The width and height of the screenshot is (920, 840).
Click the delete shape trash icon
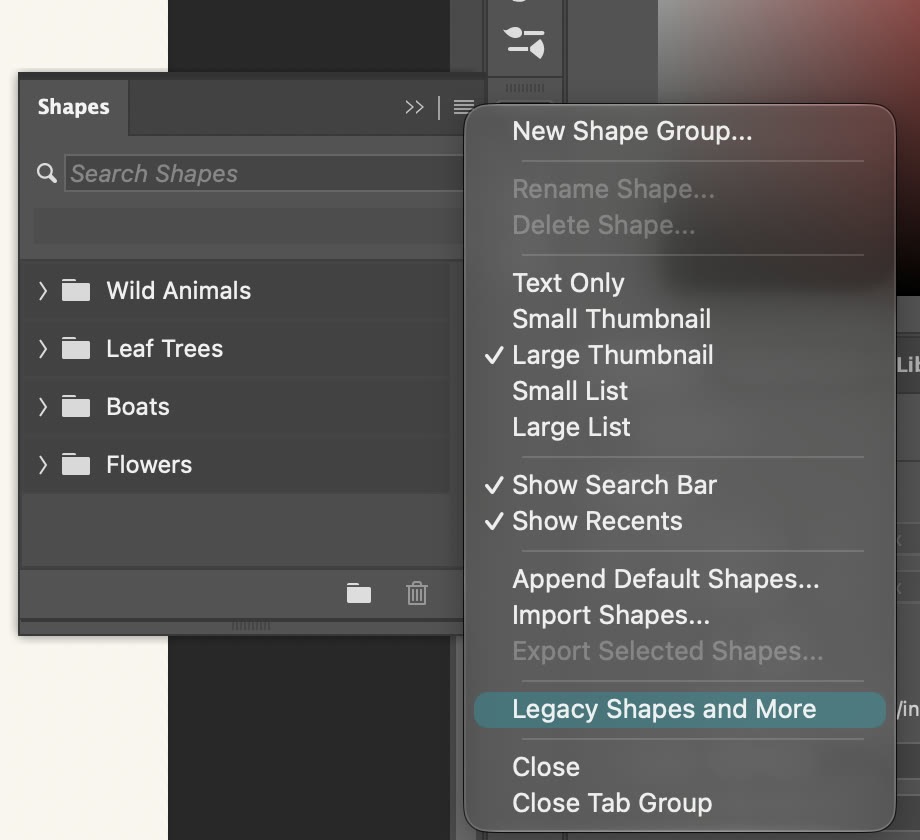(417, 593)
